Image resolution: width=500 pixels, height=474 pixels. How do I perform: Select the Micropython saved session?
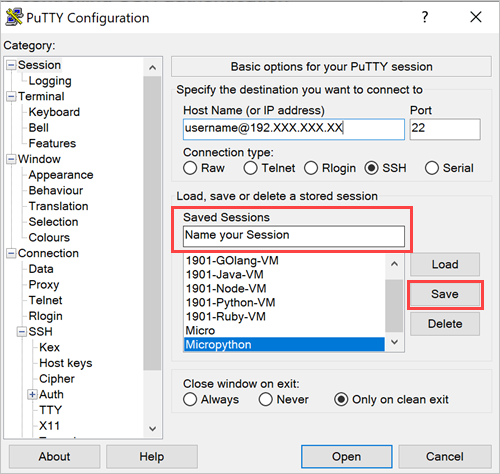(x=284, y=344)
